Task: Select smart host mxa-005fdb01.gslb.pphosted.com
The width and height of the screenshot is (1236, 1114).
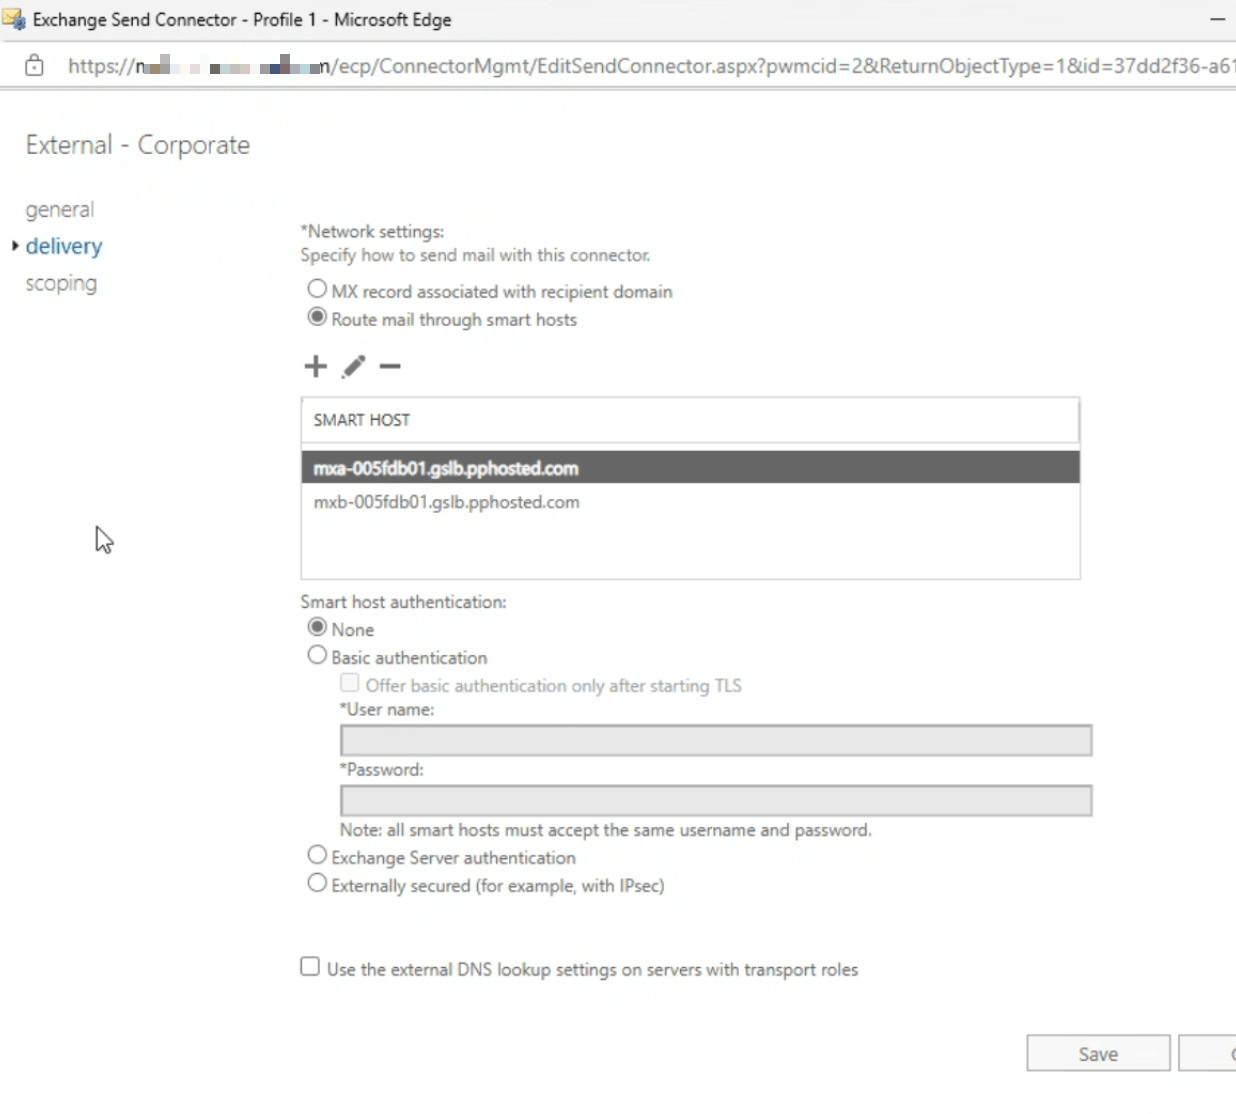Action: pyautogui.click(x=690, y=468)
